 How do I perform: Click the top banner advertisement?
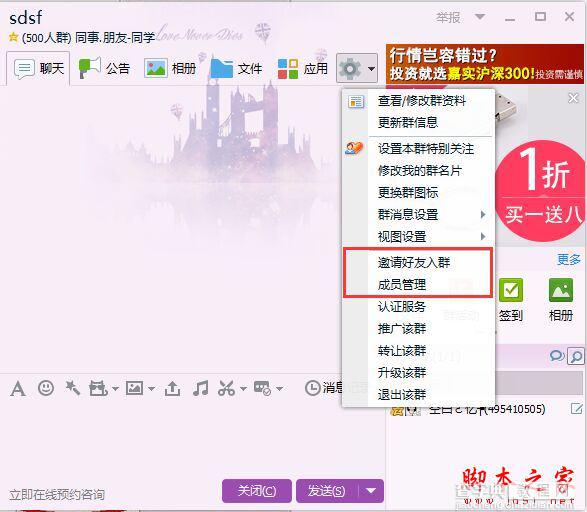(x=485, y=63)
